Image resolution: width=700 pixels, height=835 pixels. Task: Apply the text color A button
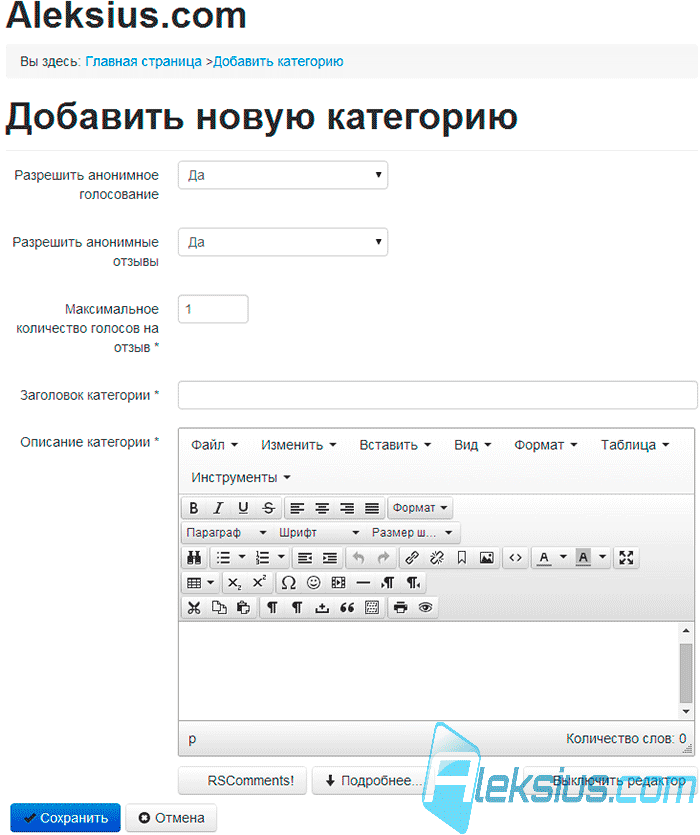coord(544,558)
